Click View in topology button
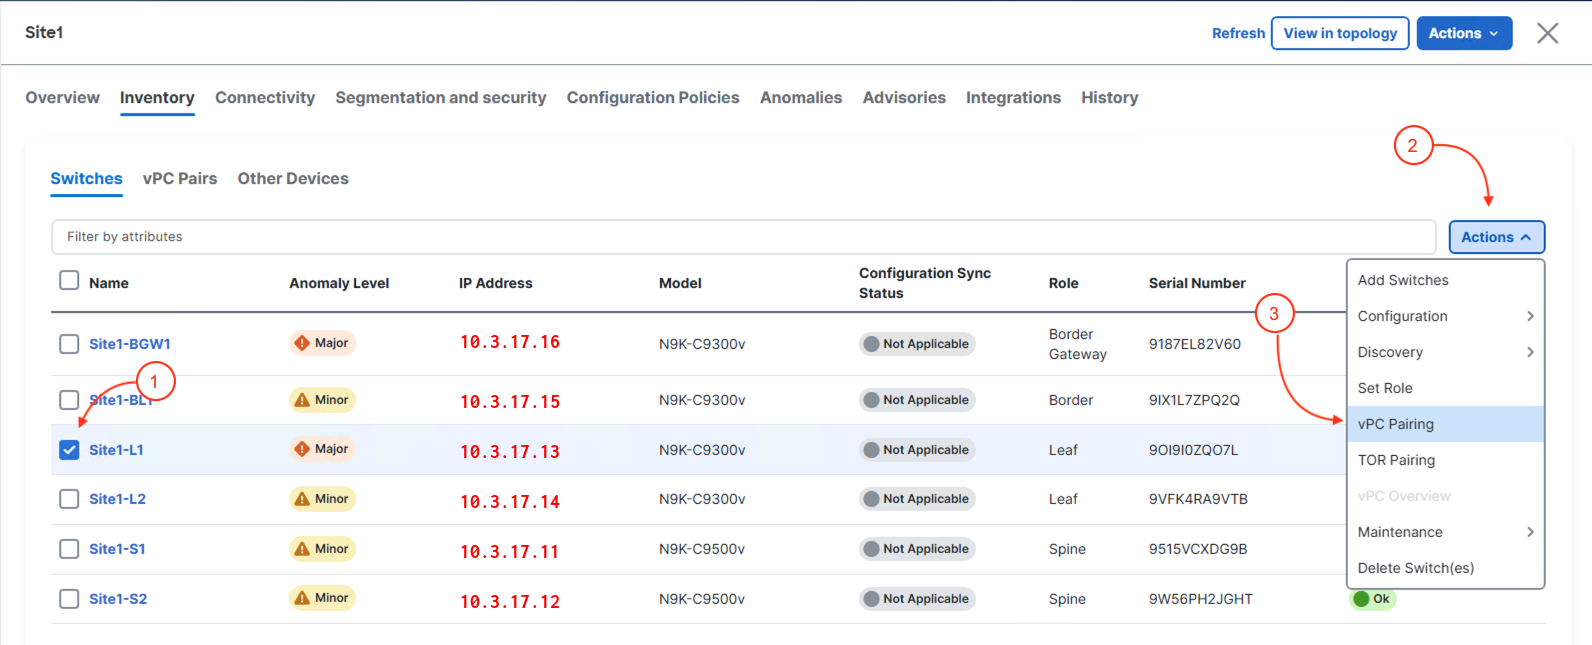The height and width of the screenshot is (645, 1592). click(1340, 33)
